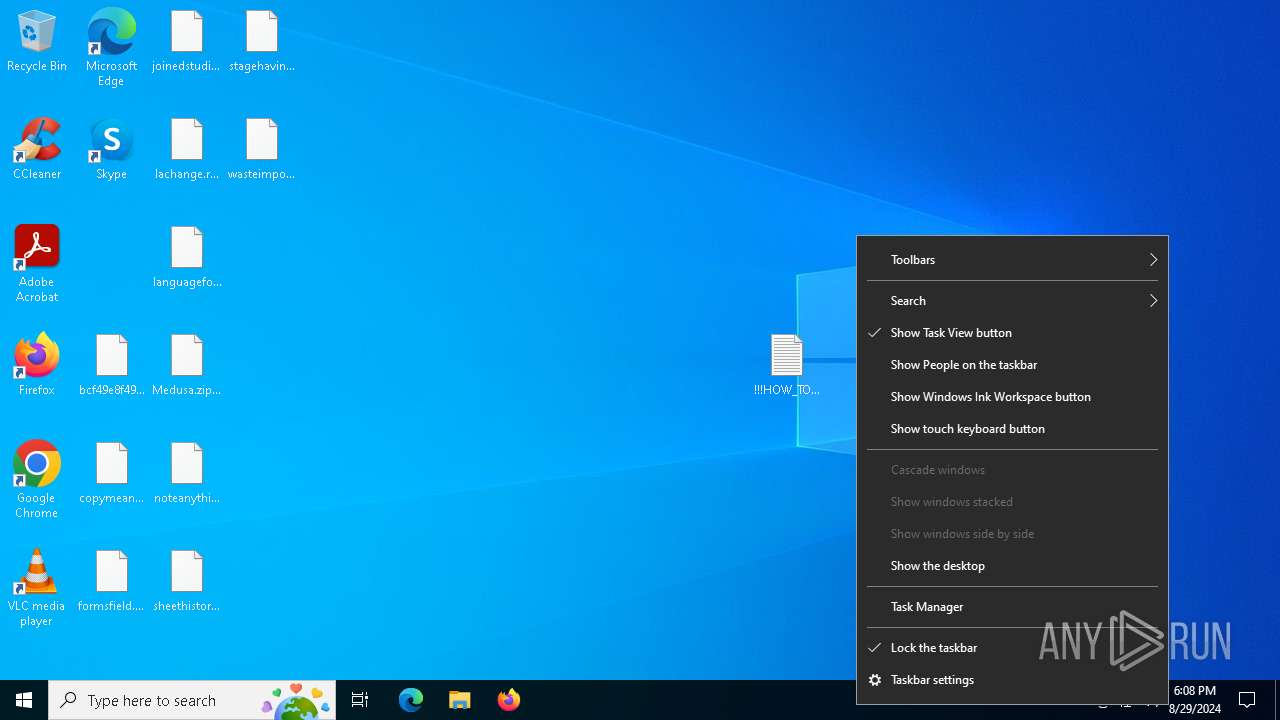Click the greyed-out Show windows stacked entry
Screen dimensions: 1280x720
click(1012, 502)
